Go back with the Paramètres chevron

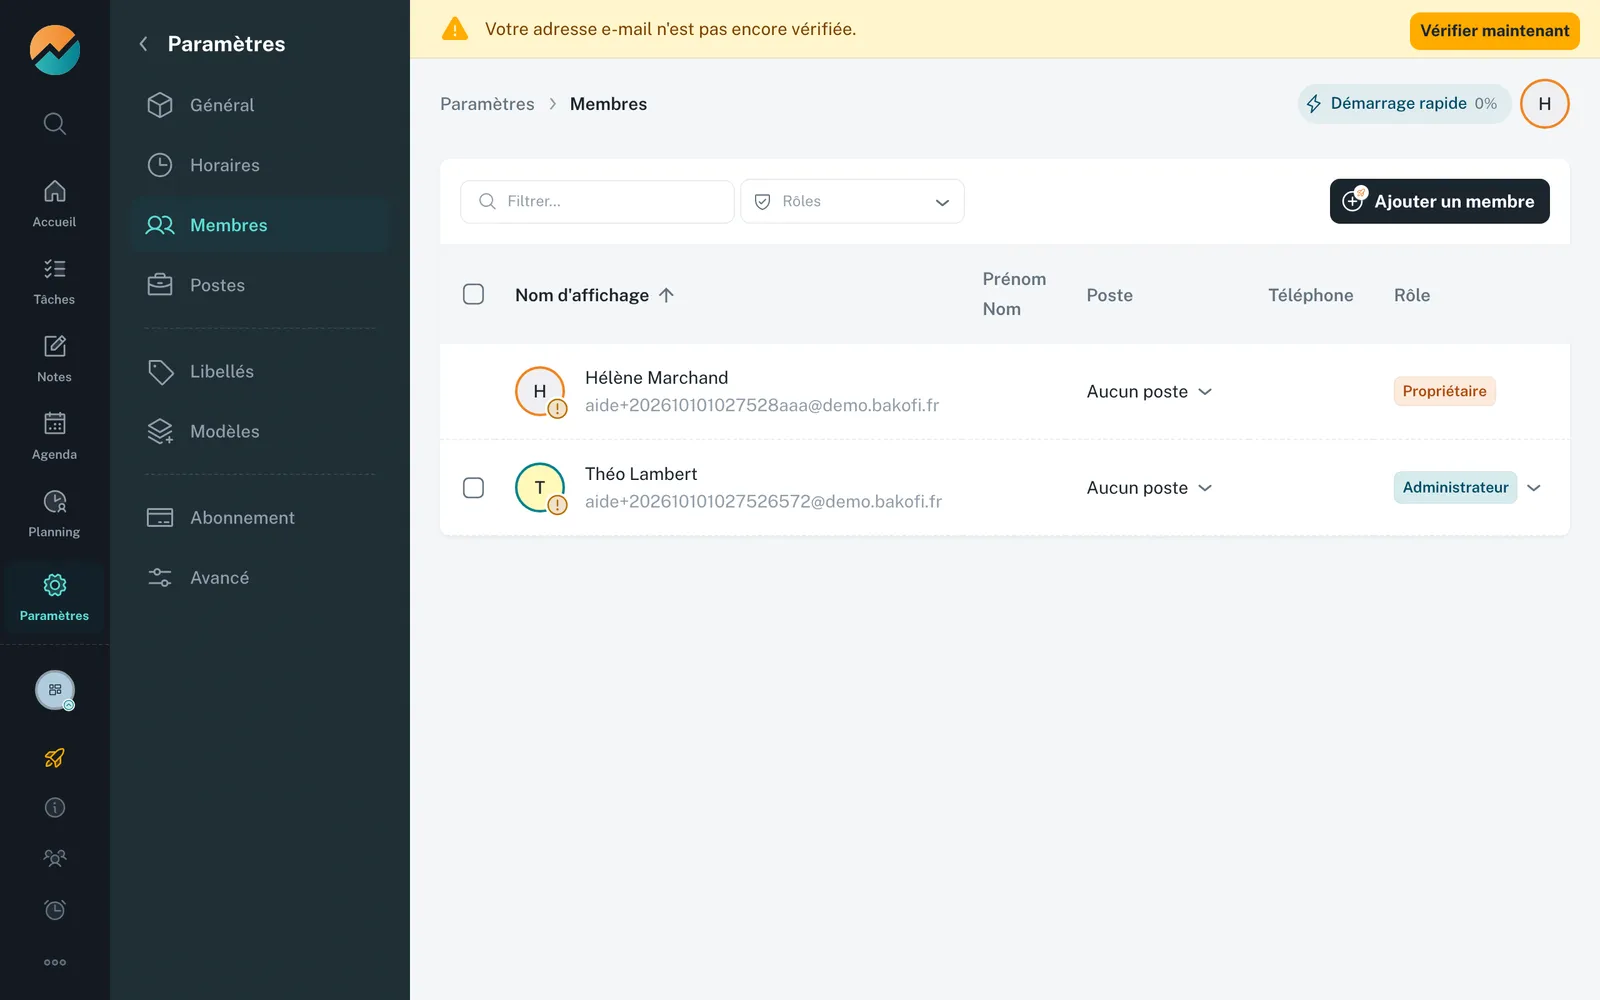pos(143,44)
